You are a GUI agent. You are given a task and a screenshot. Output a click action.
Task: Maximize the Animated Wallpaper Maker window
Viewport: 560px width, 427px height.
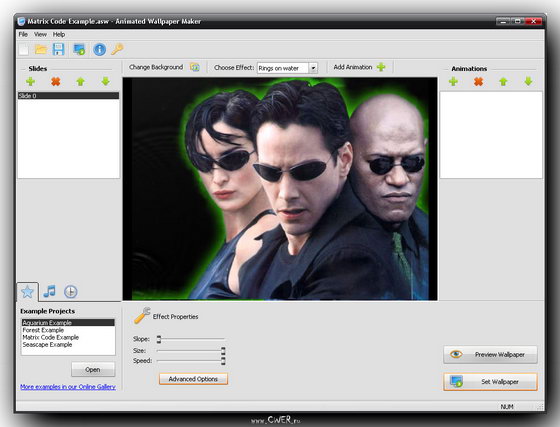(518, 21)
